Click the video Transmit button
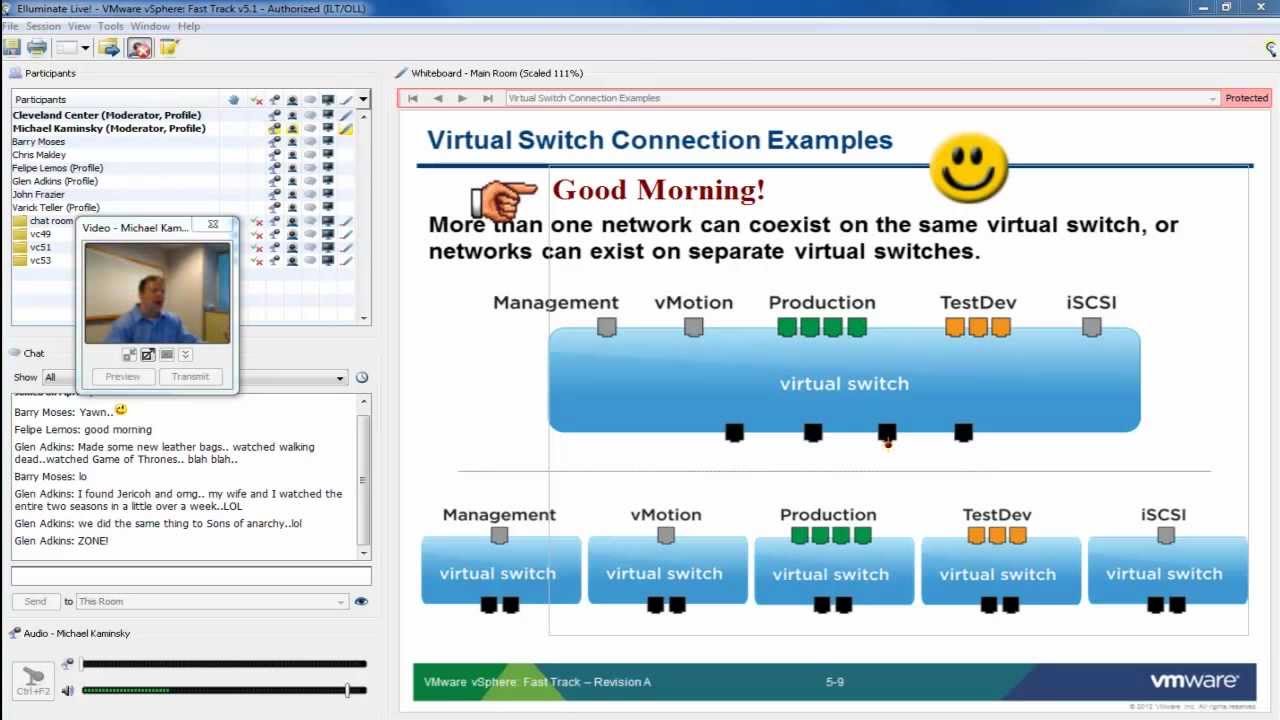This screenshot has width=1280, height=720. click(x=190, y=377)
